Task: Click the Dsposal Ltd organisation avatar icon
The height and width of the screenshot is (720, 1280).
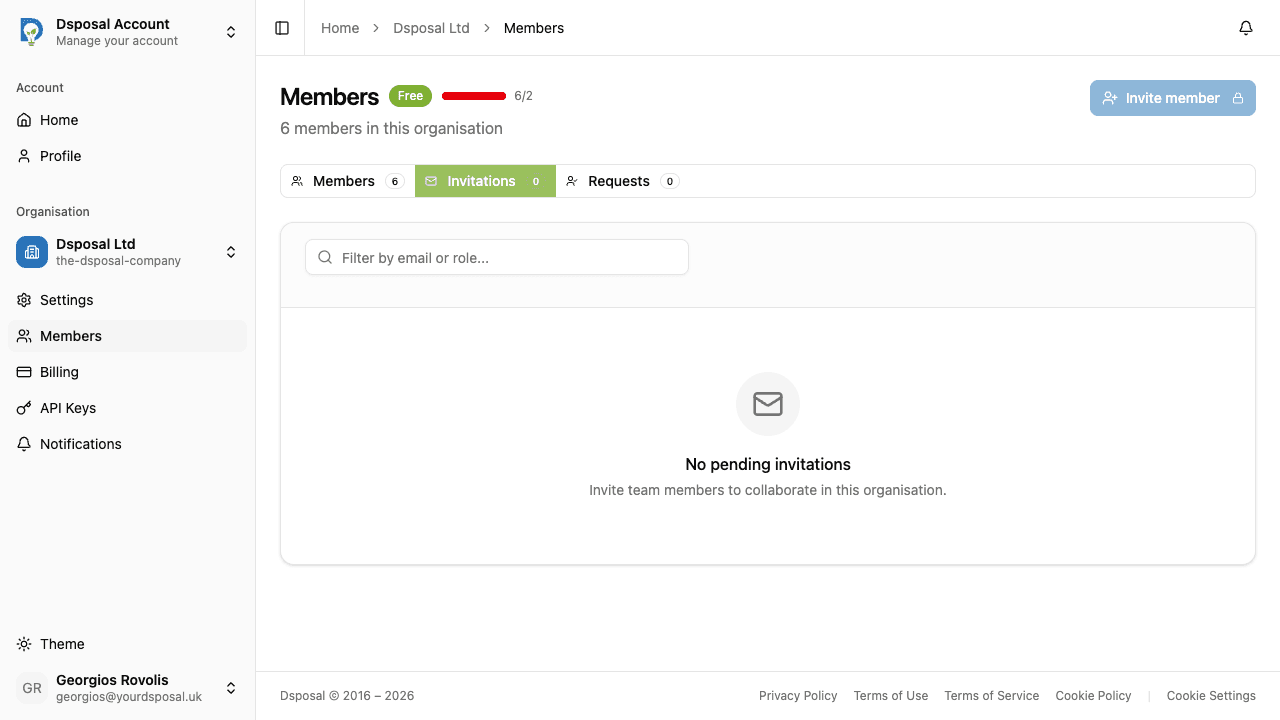Action: (31, 252)
